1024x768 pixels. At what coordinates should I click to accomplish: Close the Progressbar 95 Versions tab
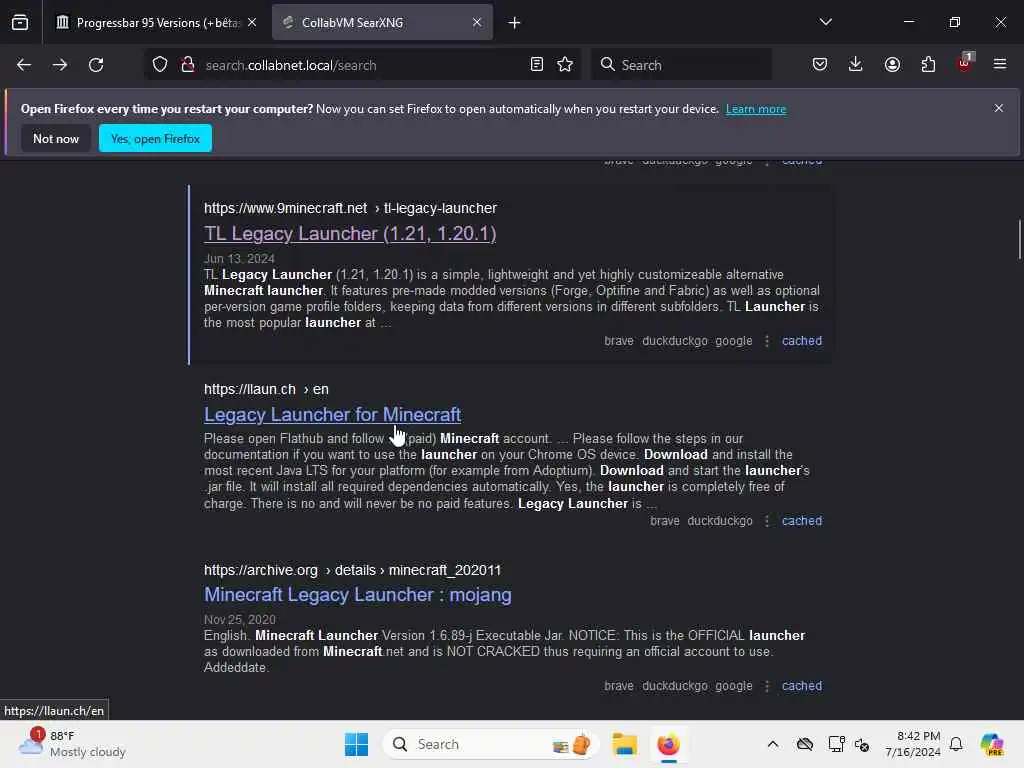tap(252, 23)
